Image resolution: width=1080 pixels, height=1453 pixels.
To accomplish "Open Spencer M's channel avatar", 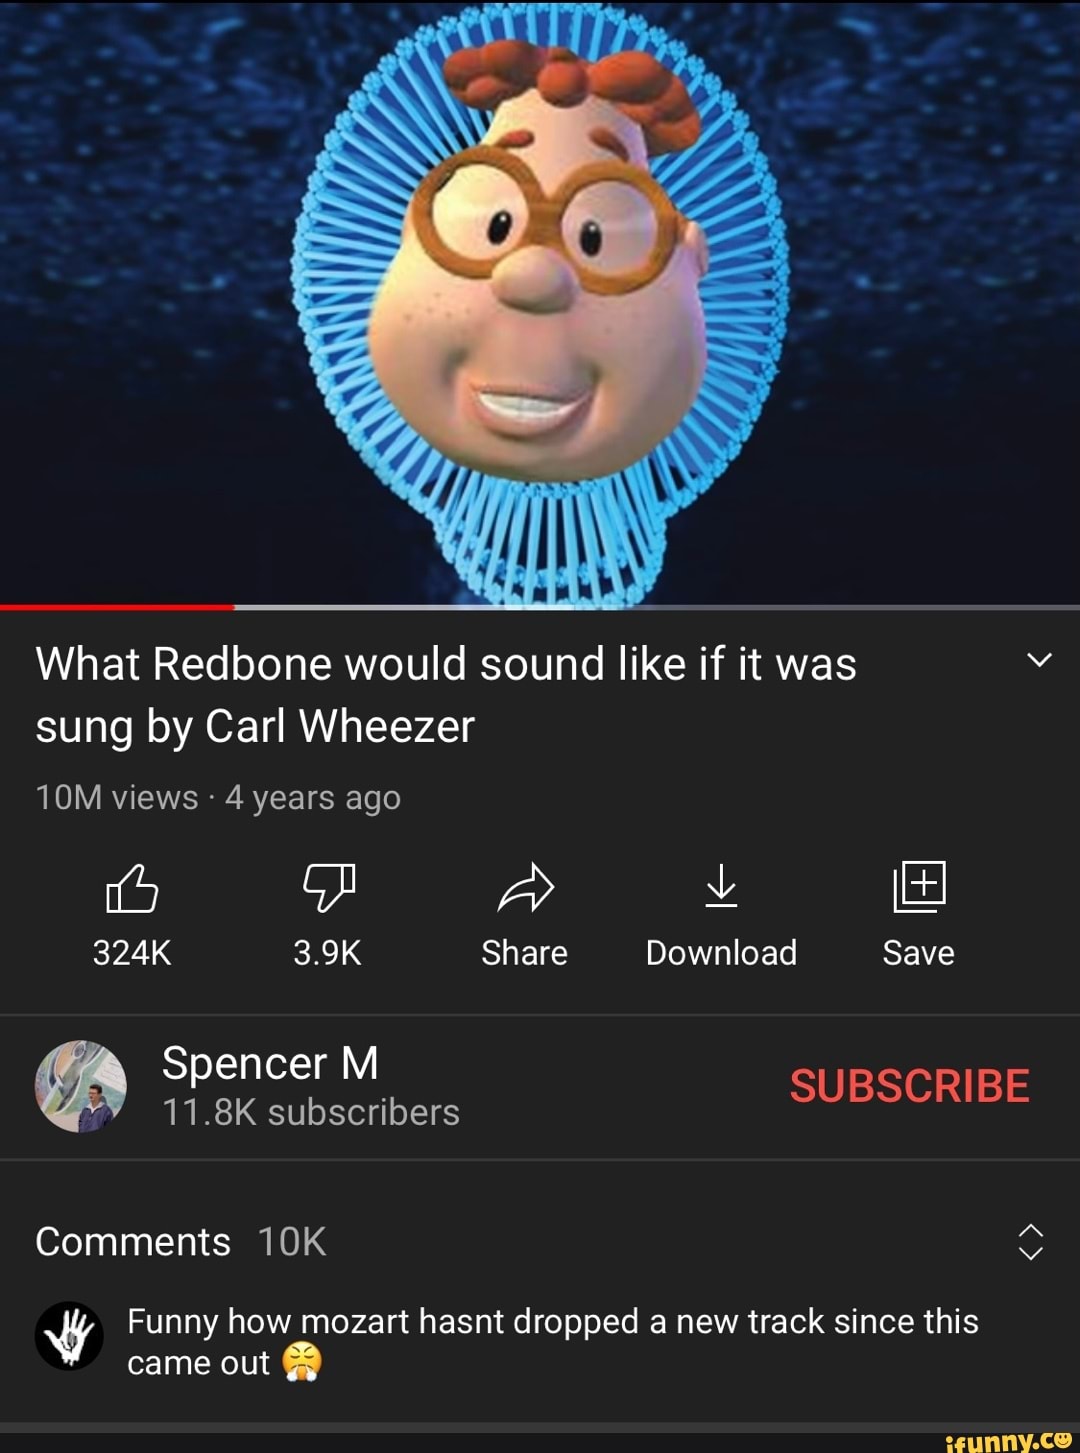I will 82,1086.
